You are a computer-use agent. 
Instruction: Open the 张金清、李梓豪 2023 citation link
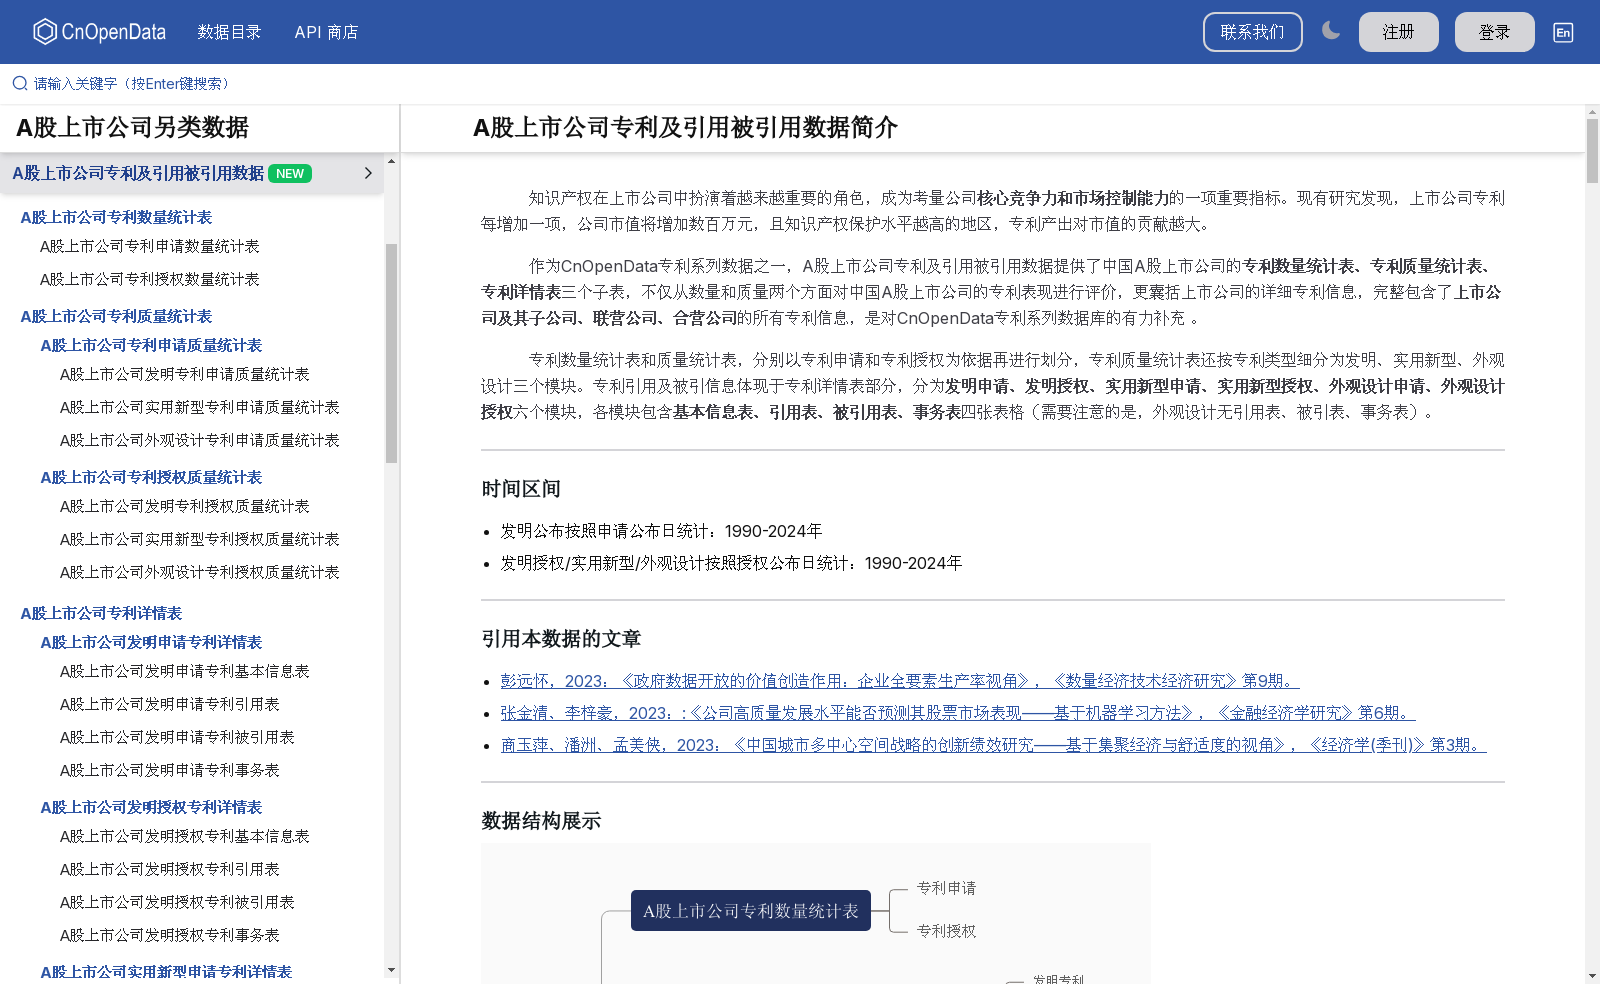click(x=958, y=713)
